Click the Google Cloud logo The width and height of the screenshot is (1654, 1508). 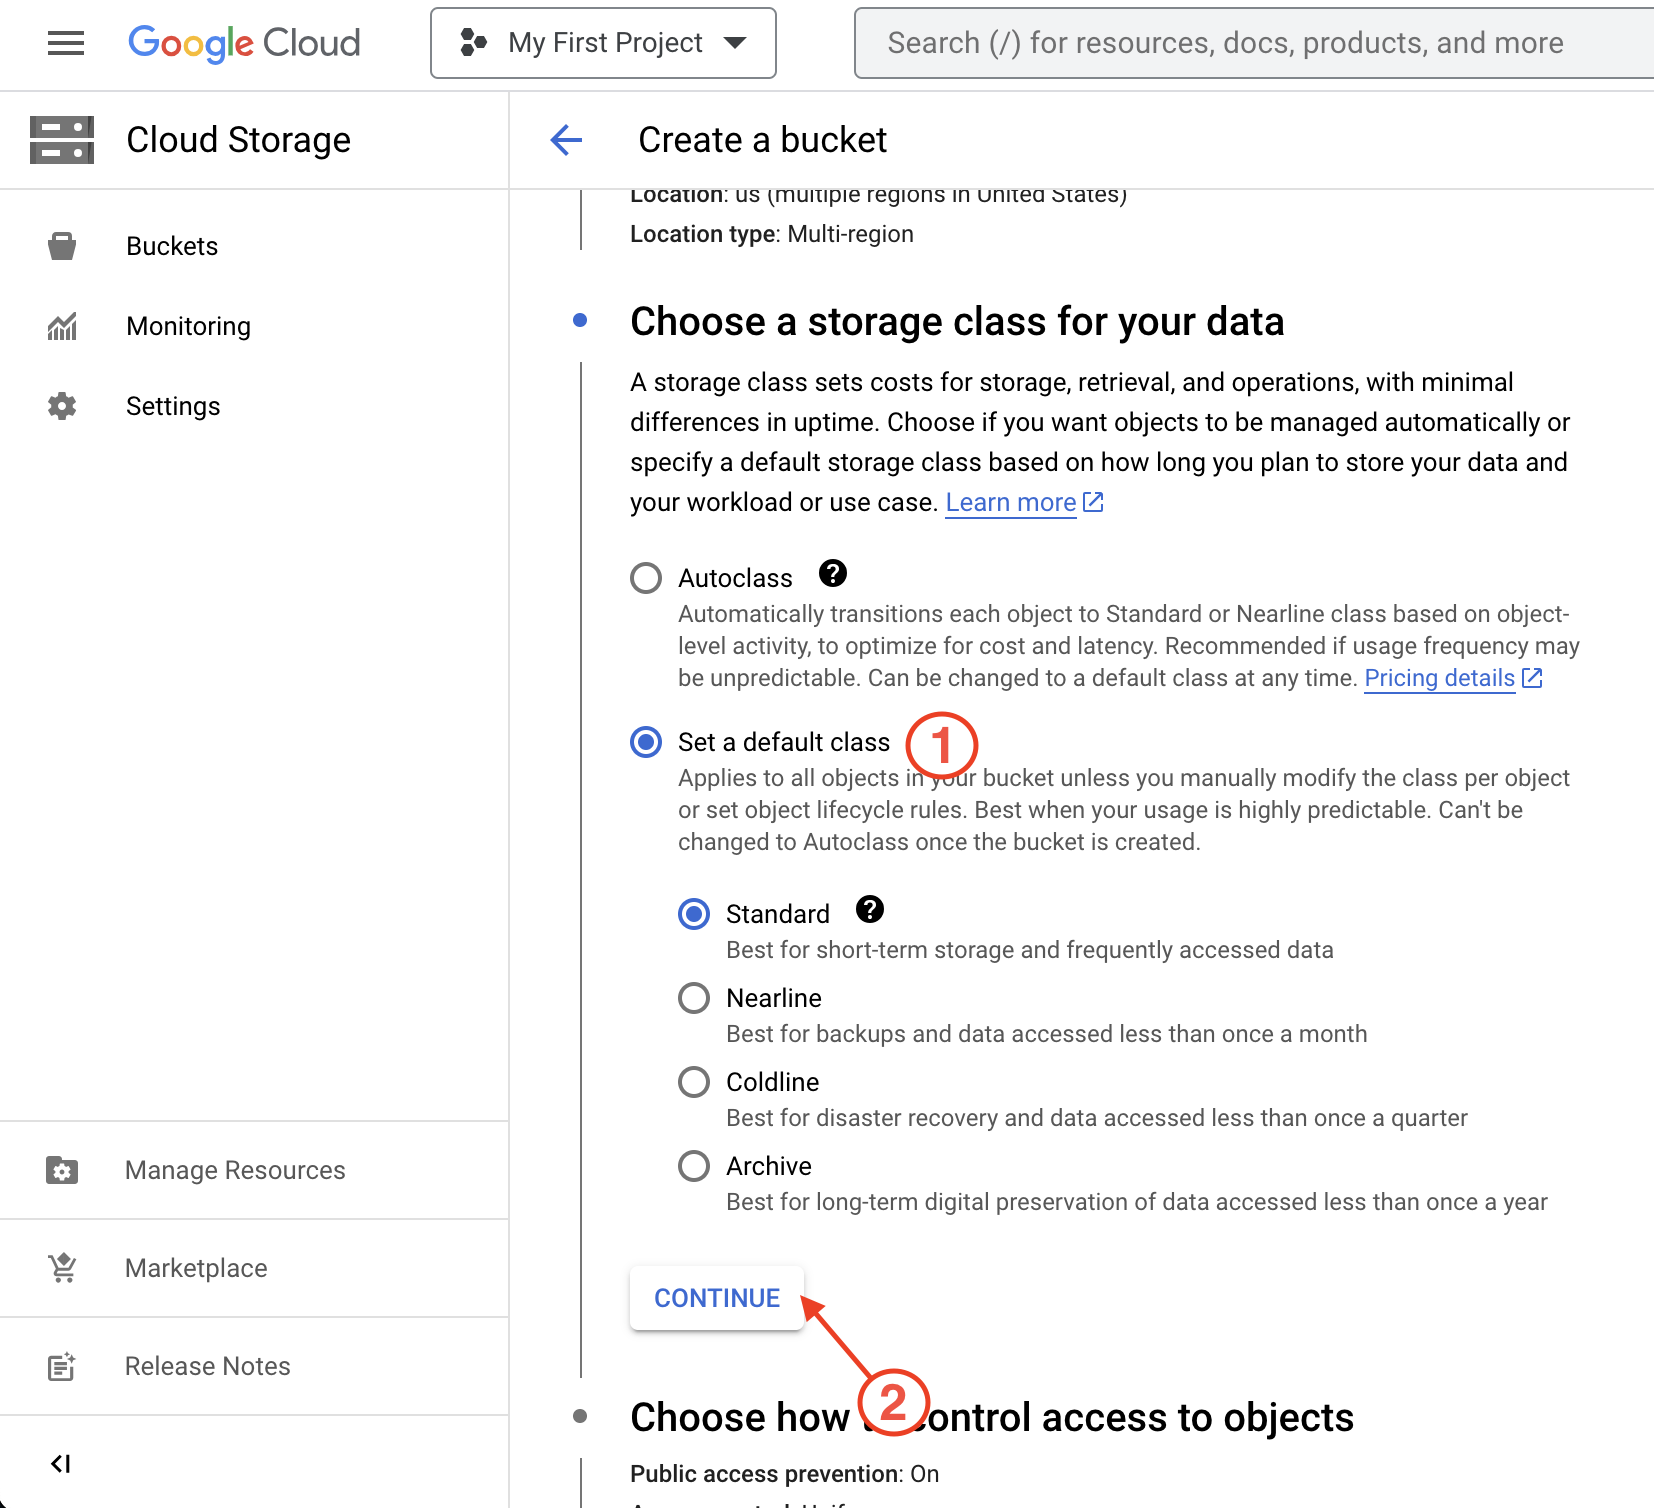pyautogui.click(x=244, y=43)
